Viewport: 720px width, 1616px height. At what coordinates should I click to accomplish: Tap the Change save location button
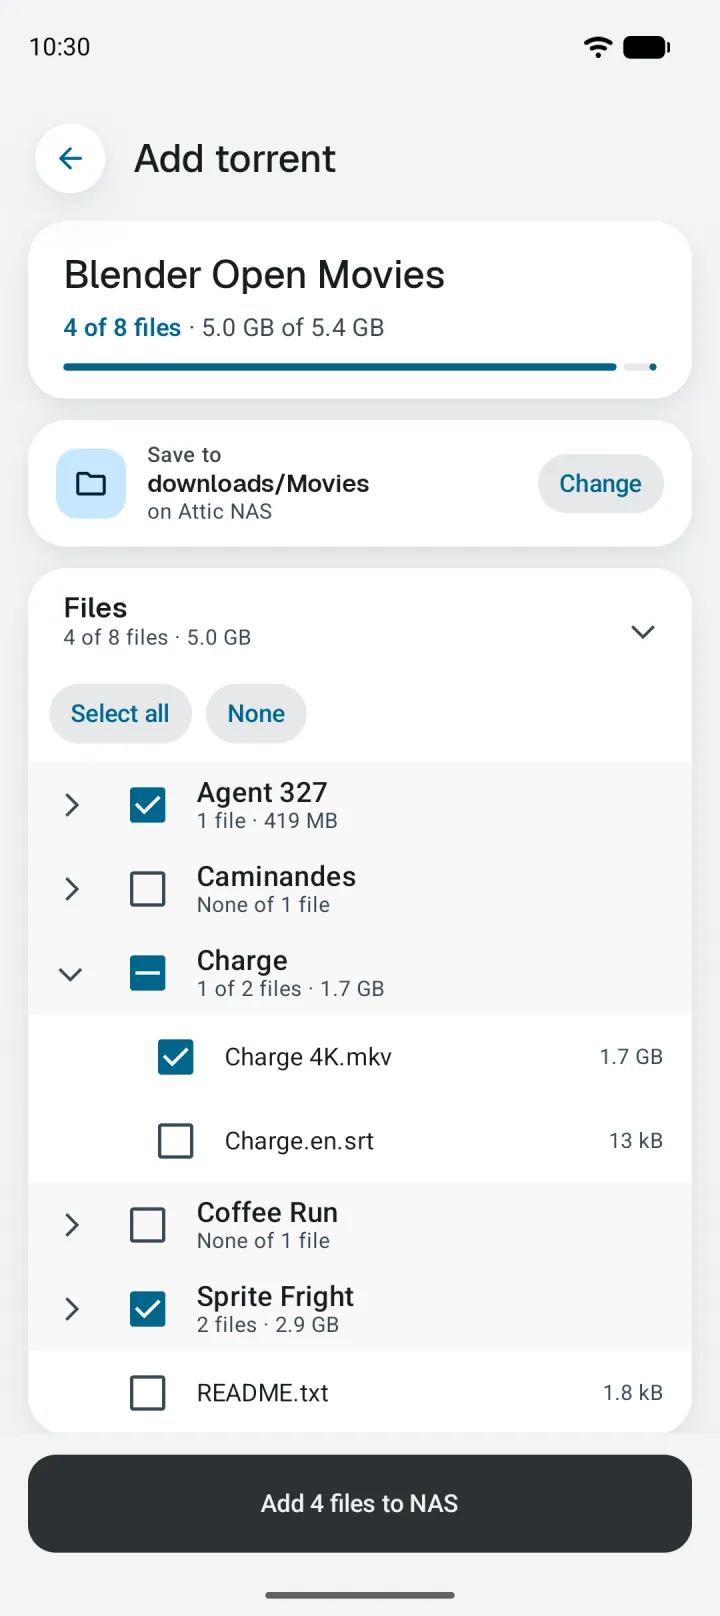(600, 484)
